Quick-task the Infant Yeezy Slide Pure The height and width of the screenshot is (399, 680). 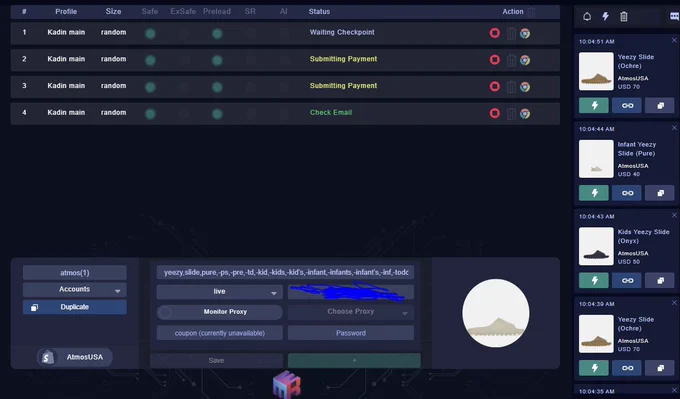594,193
